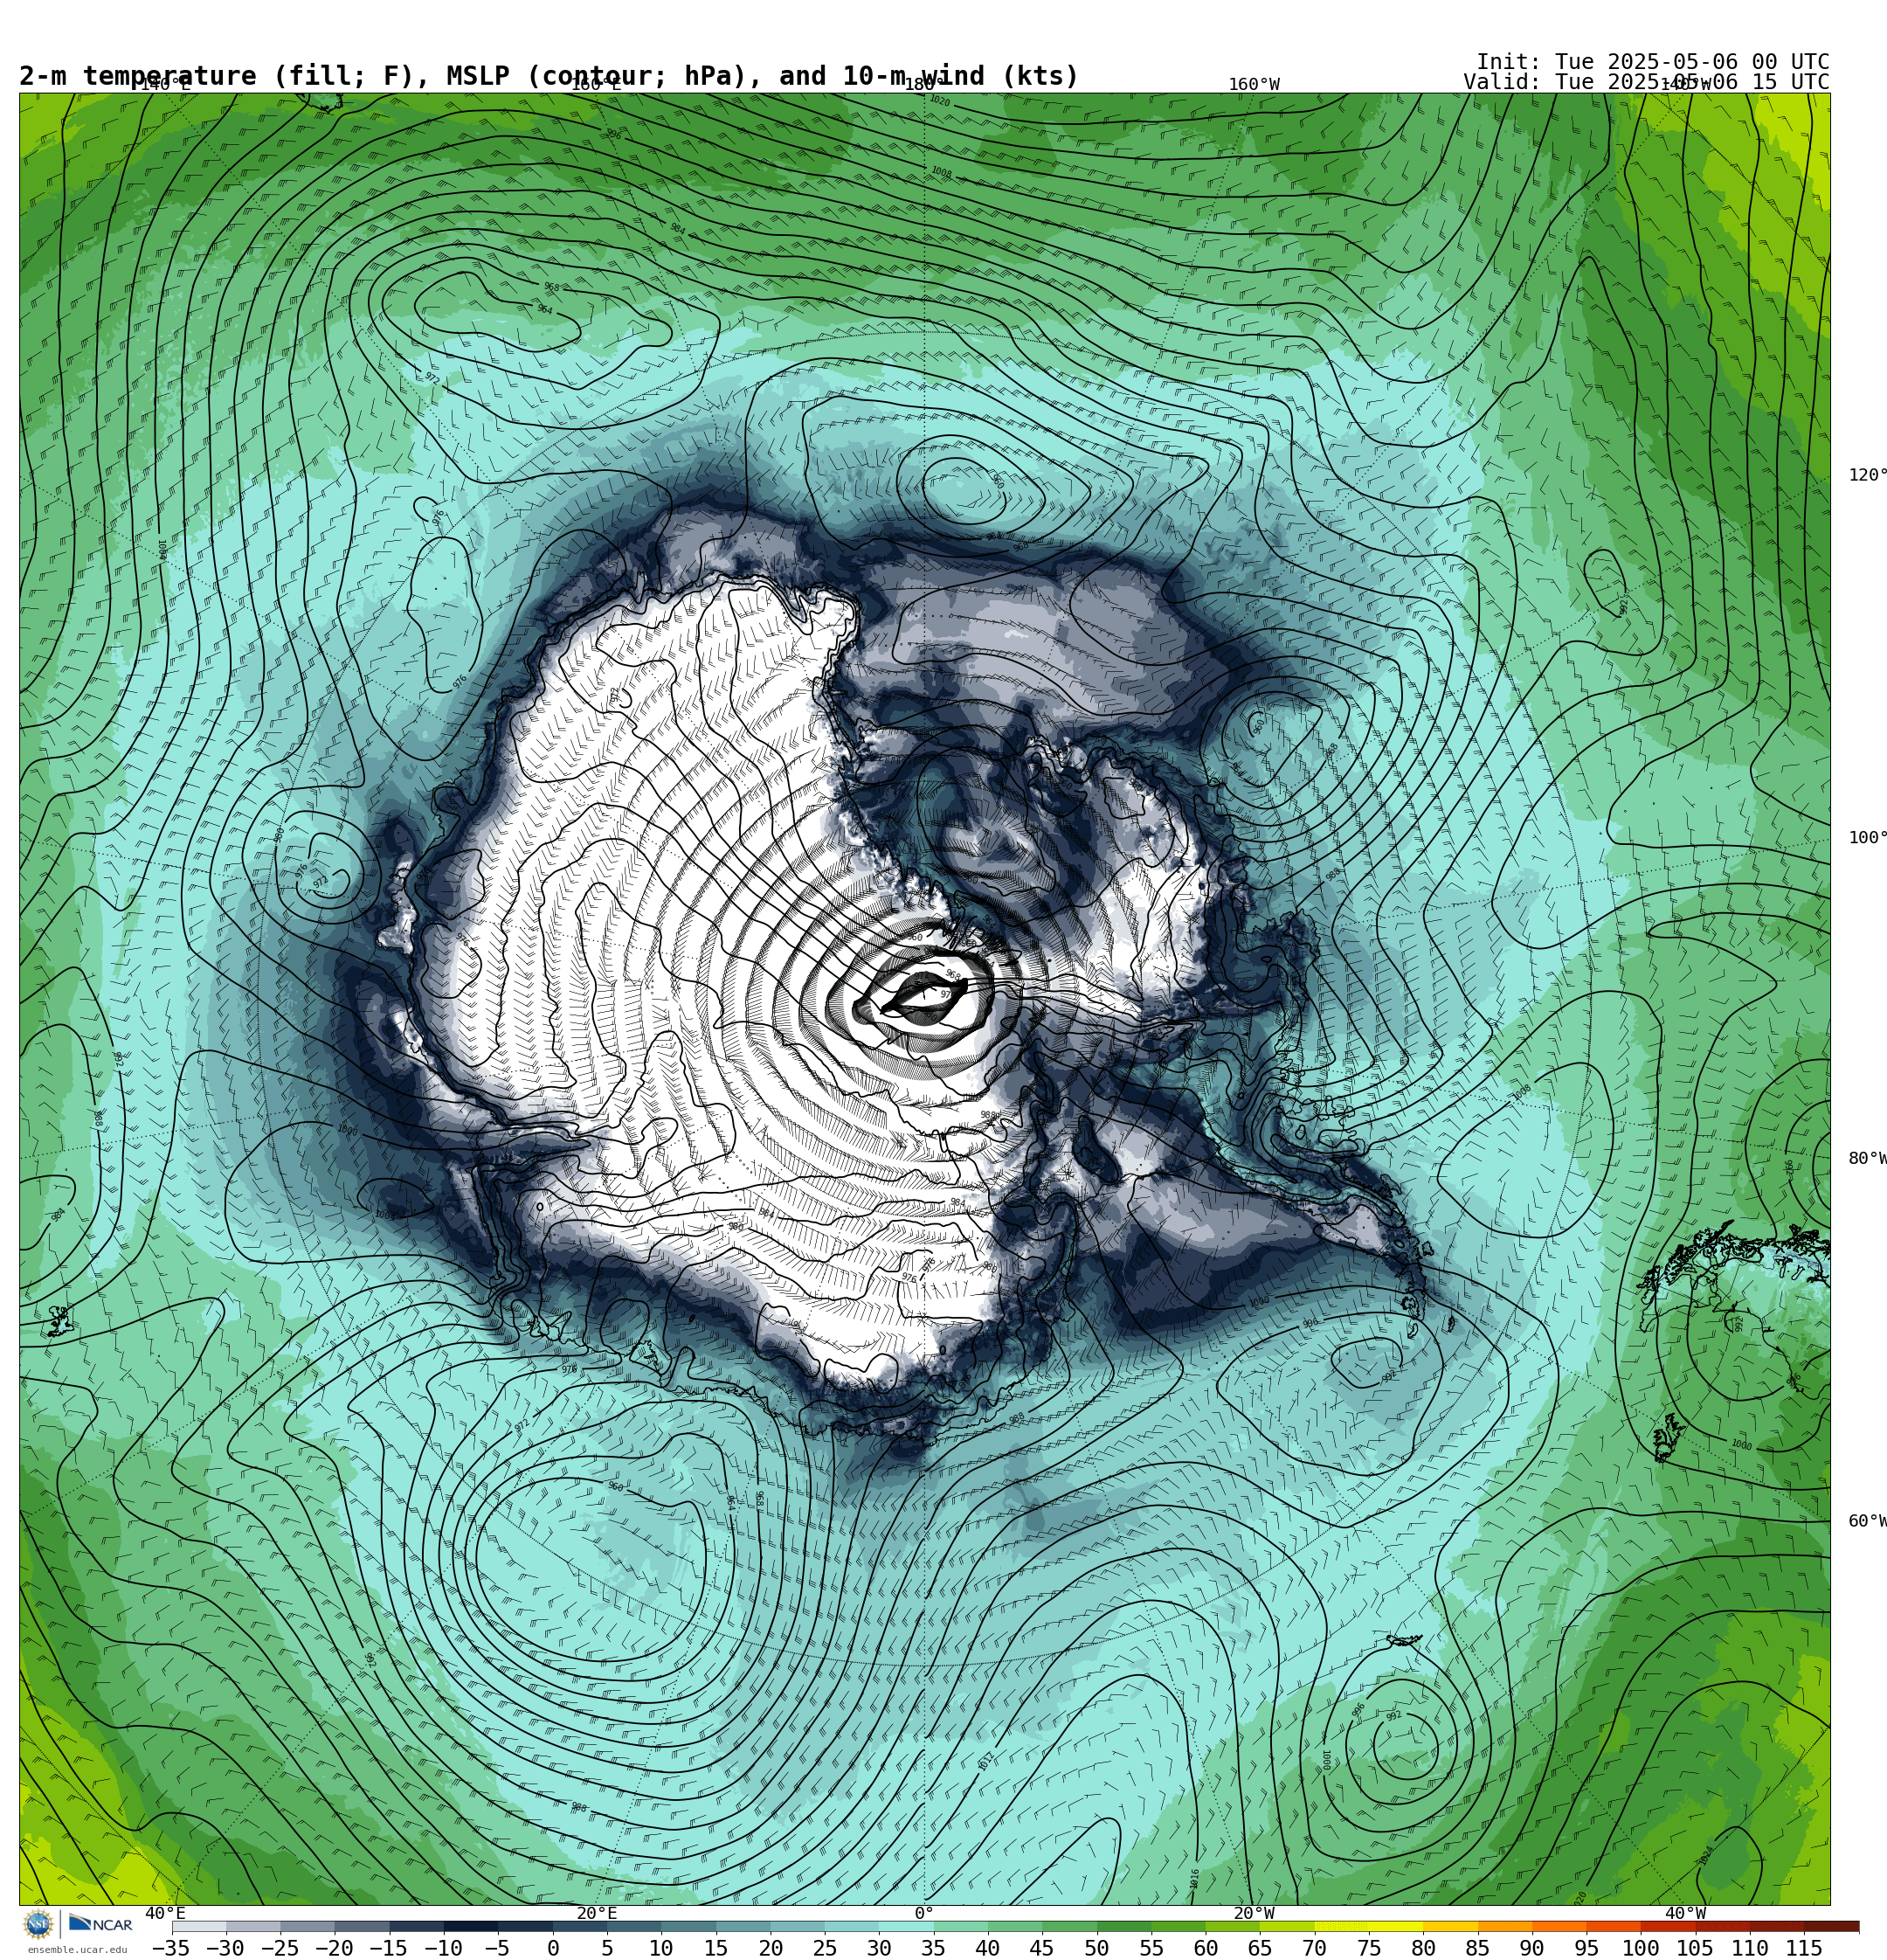The image size is (1887, 1960).
Task: Pick the pale aqua swatch between 30 and 35
Action: tap(906, 1927)
